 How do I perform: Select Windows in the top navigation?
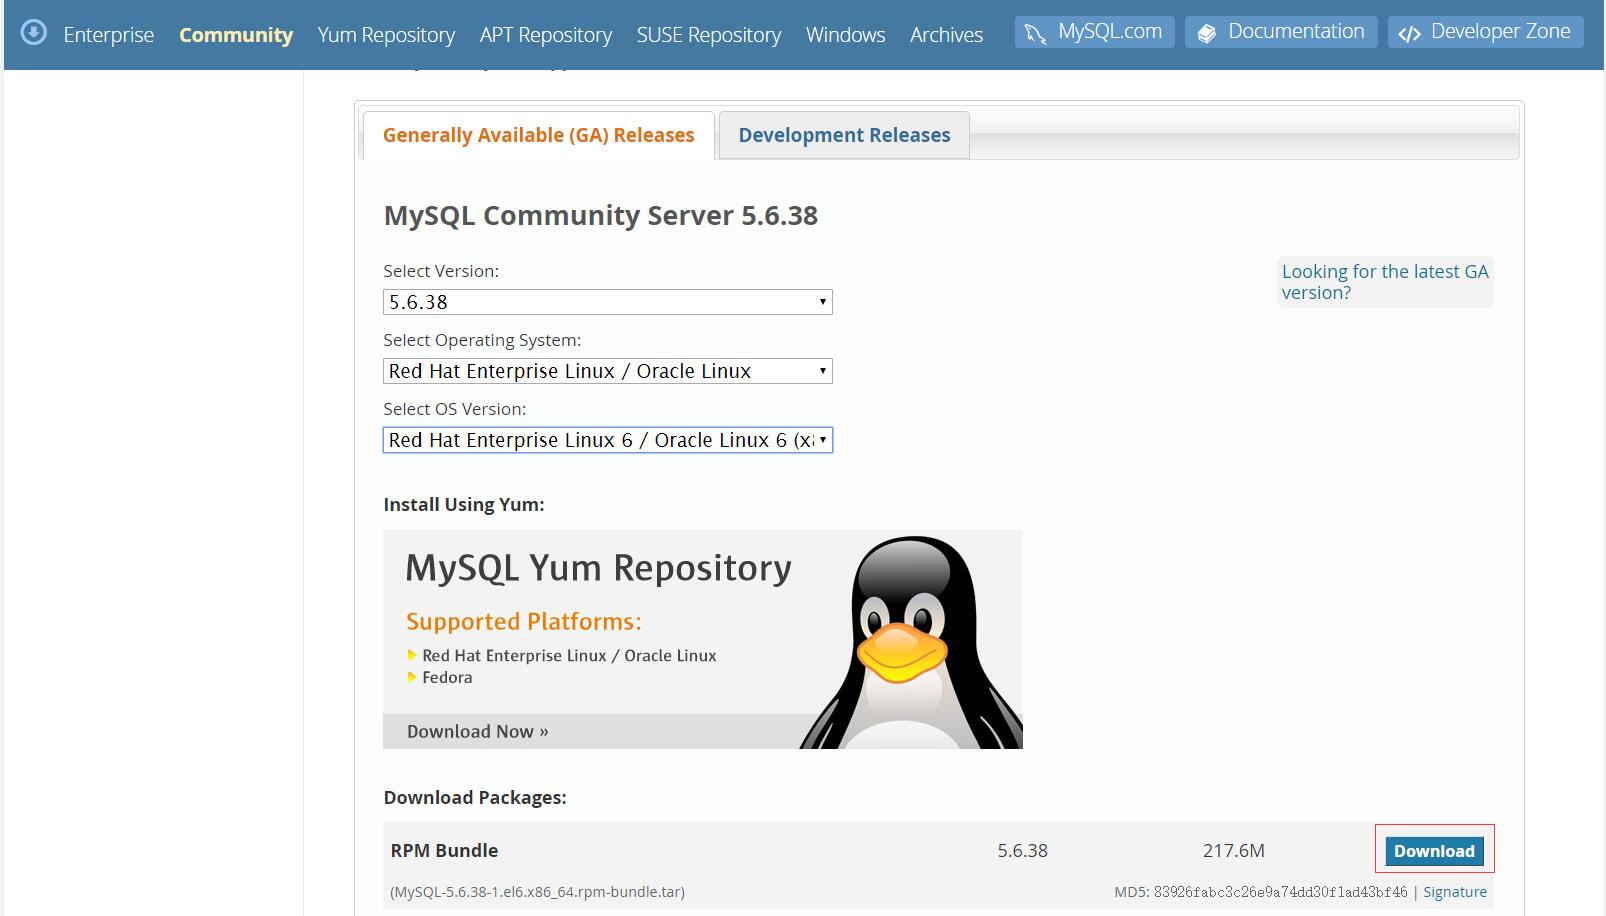(x=845, y=35)
